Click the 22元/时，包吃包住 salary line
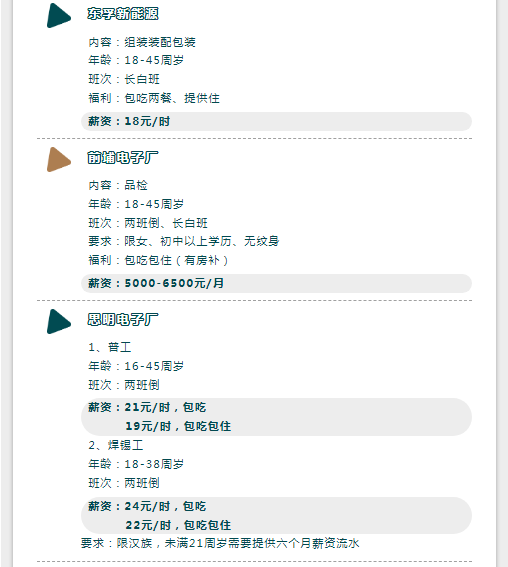This screenshot has width=508, height=567. [x=178, y=525]
